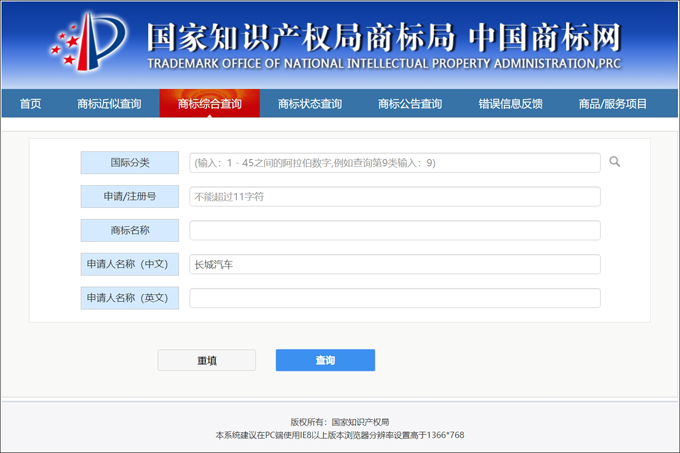Viewport: 680px width, 453px height.
Task: Click the 申请人名称(英文) label
Action: (x=130, y=298)
